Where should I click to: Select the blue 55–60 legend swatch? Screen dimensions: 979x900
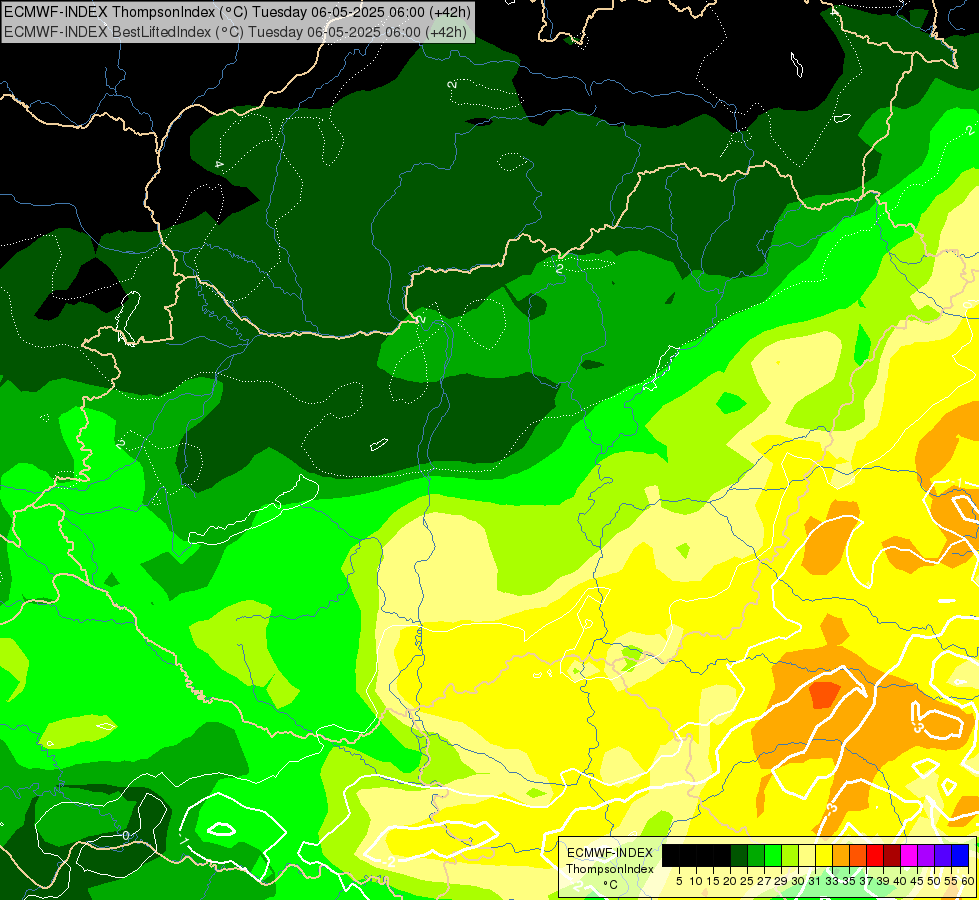coord(960,856)
